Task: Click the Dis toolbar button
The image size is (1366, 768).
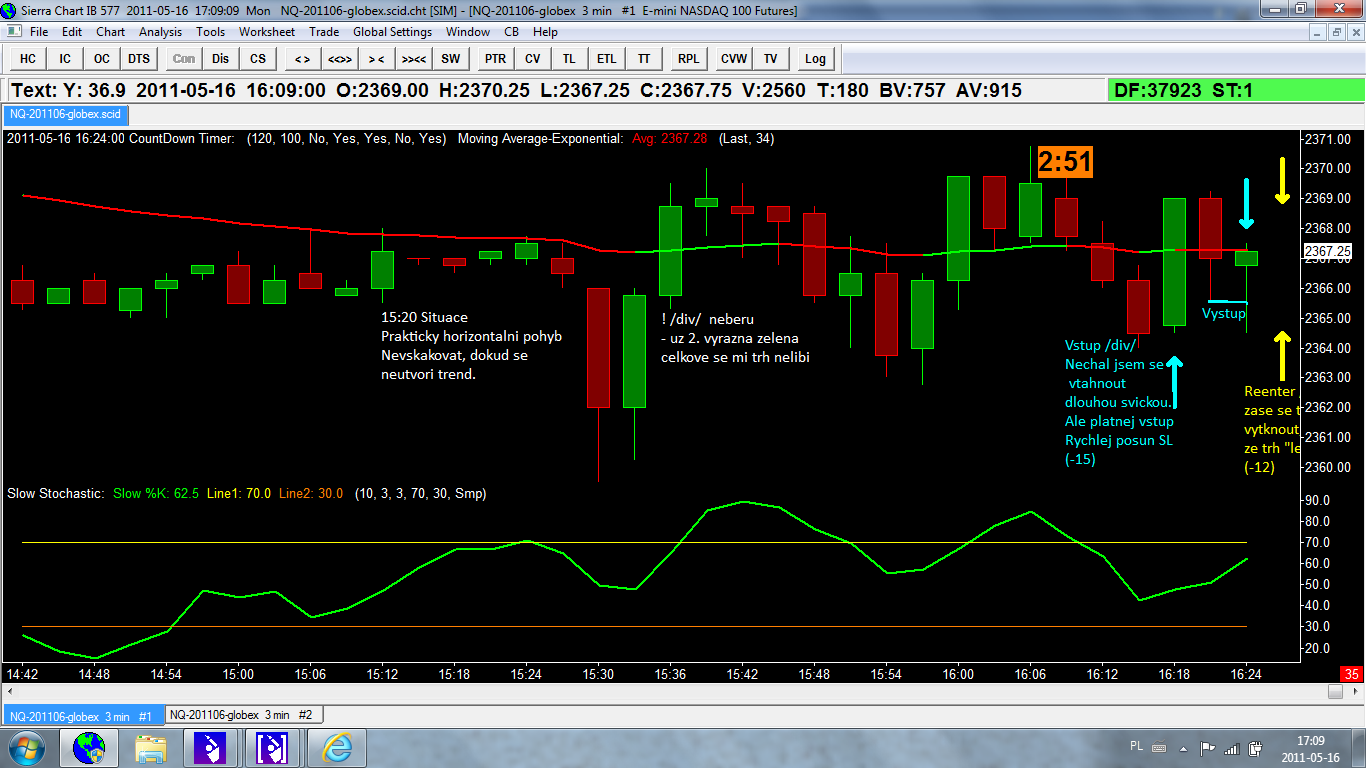Action: [x=220, y=58]
